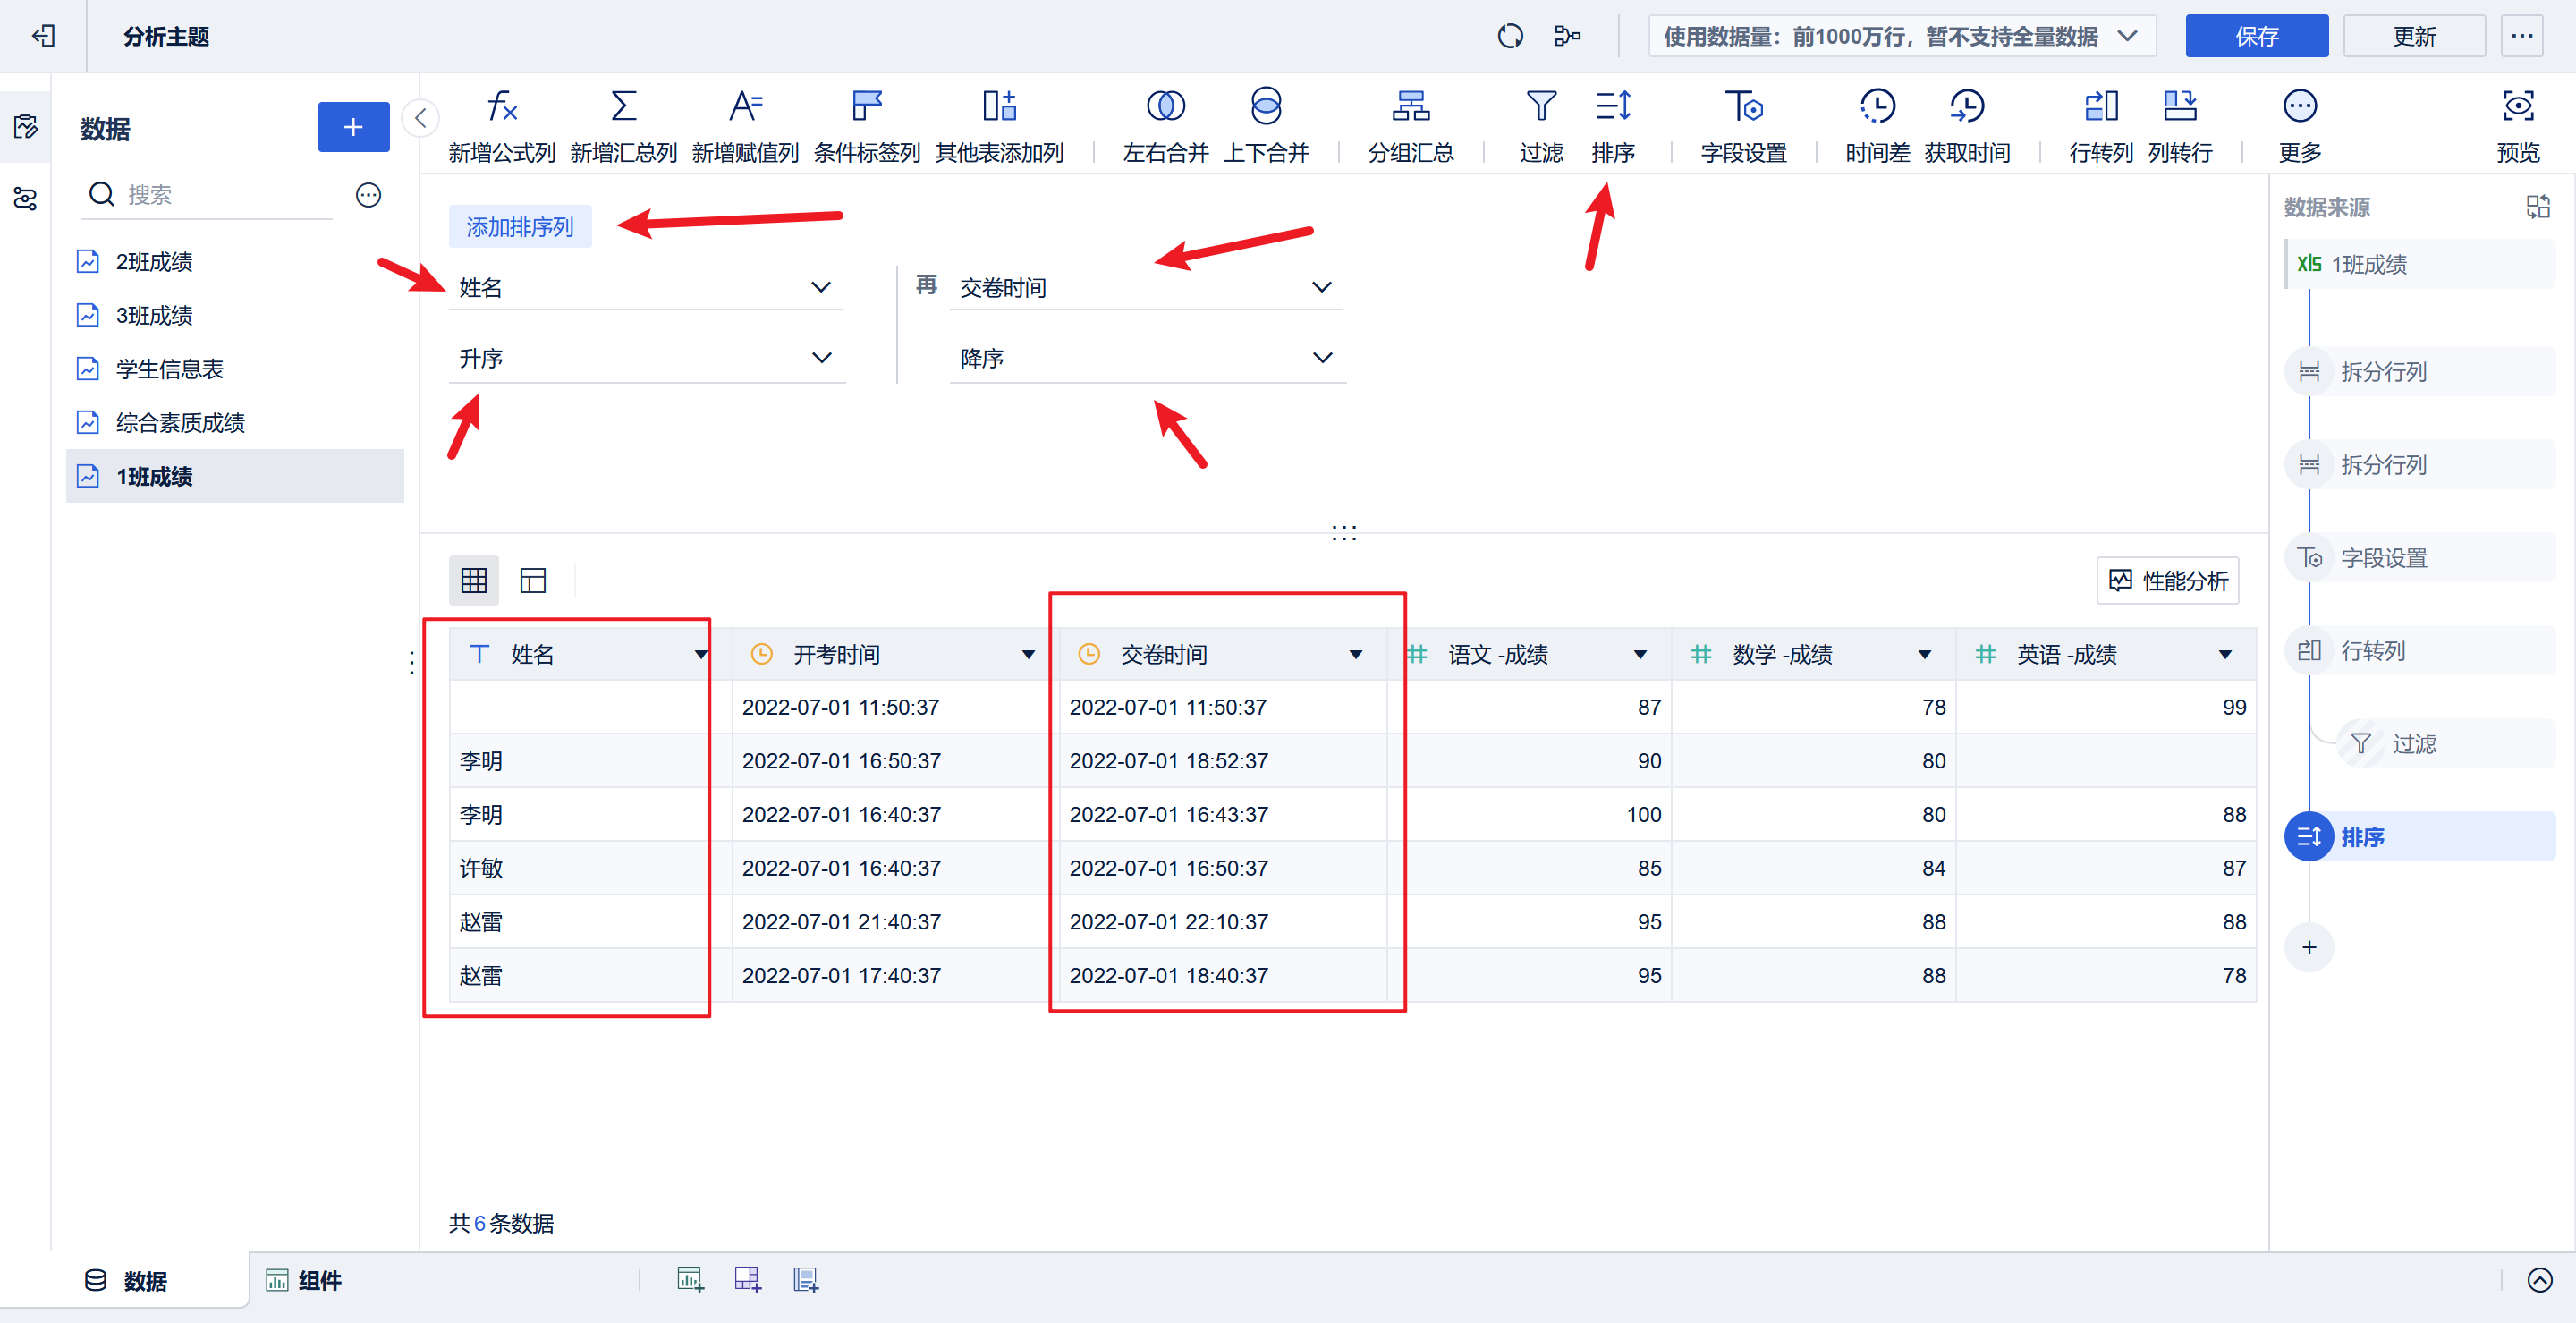This screenshot has height=1323, width=2576.
Task: Click the 条件标签列 flag icon
Action: 866,106
